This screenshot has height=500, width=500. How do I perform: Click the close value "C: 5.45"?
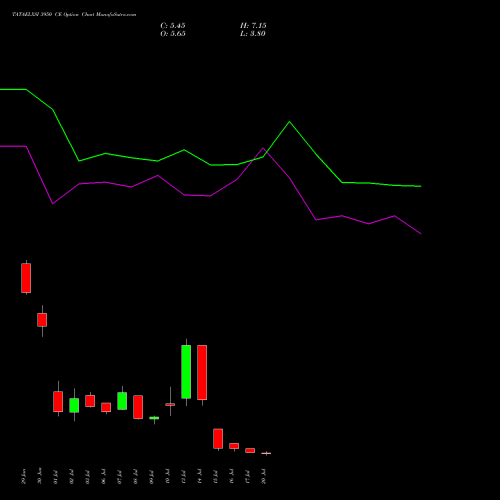pos(173,26)
